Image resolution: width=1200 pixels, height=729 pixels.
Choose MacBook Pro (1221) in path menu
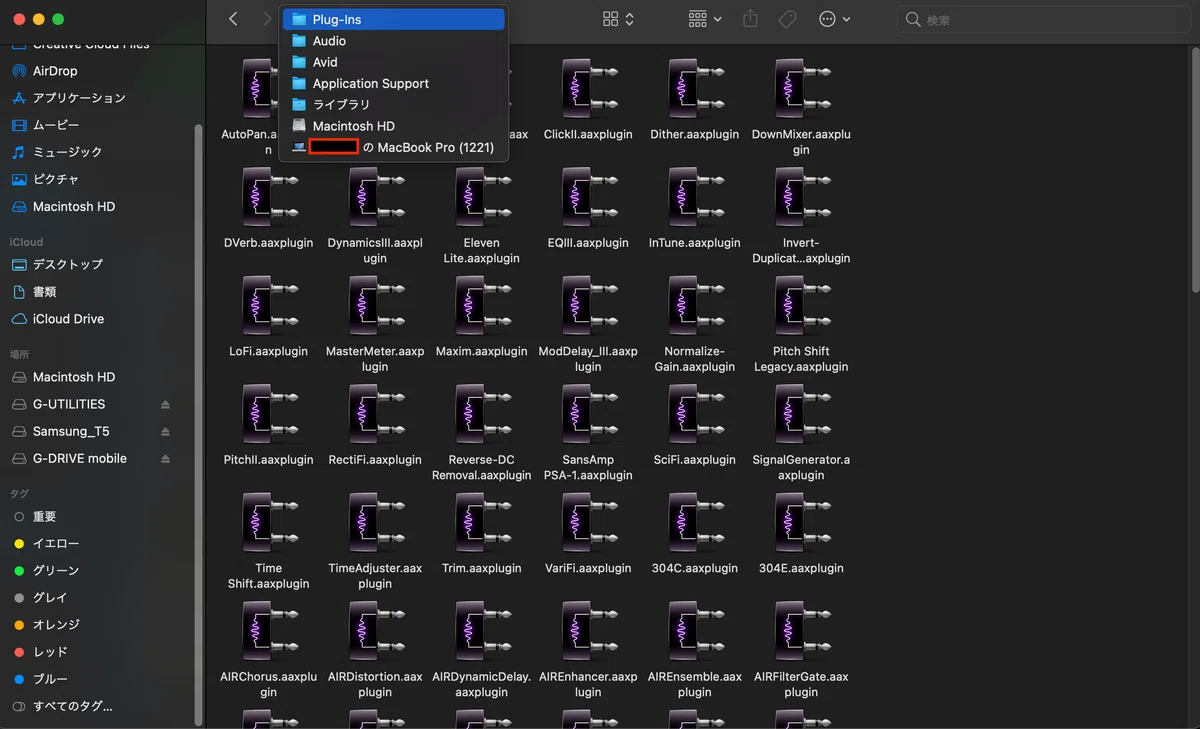pos(394,147)
